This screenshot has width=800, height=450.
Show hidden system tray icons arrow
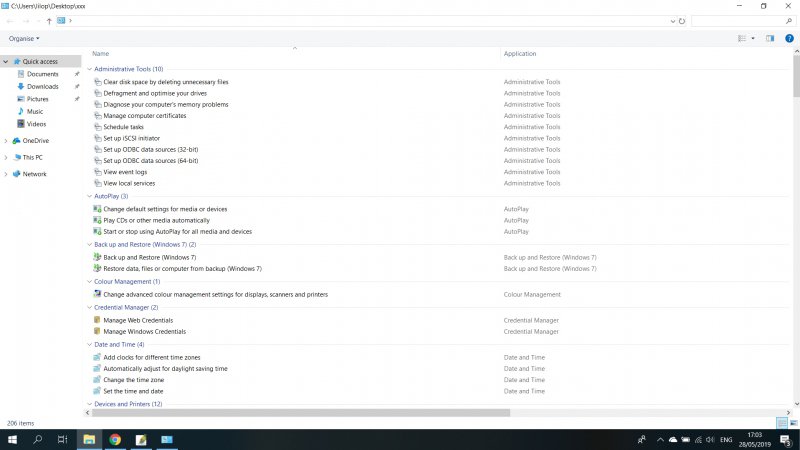[660, 439]
